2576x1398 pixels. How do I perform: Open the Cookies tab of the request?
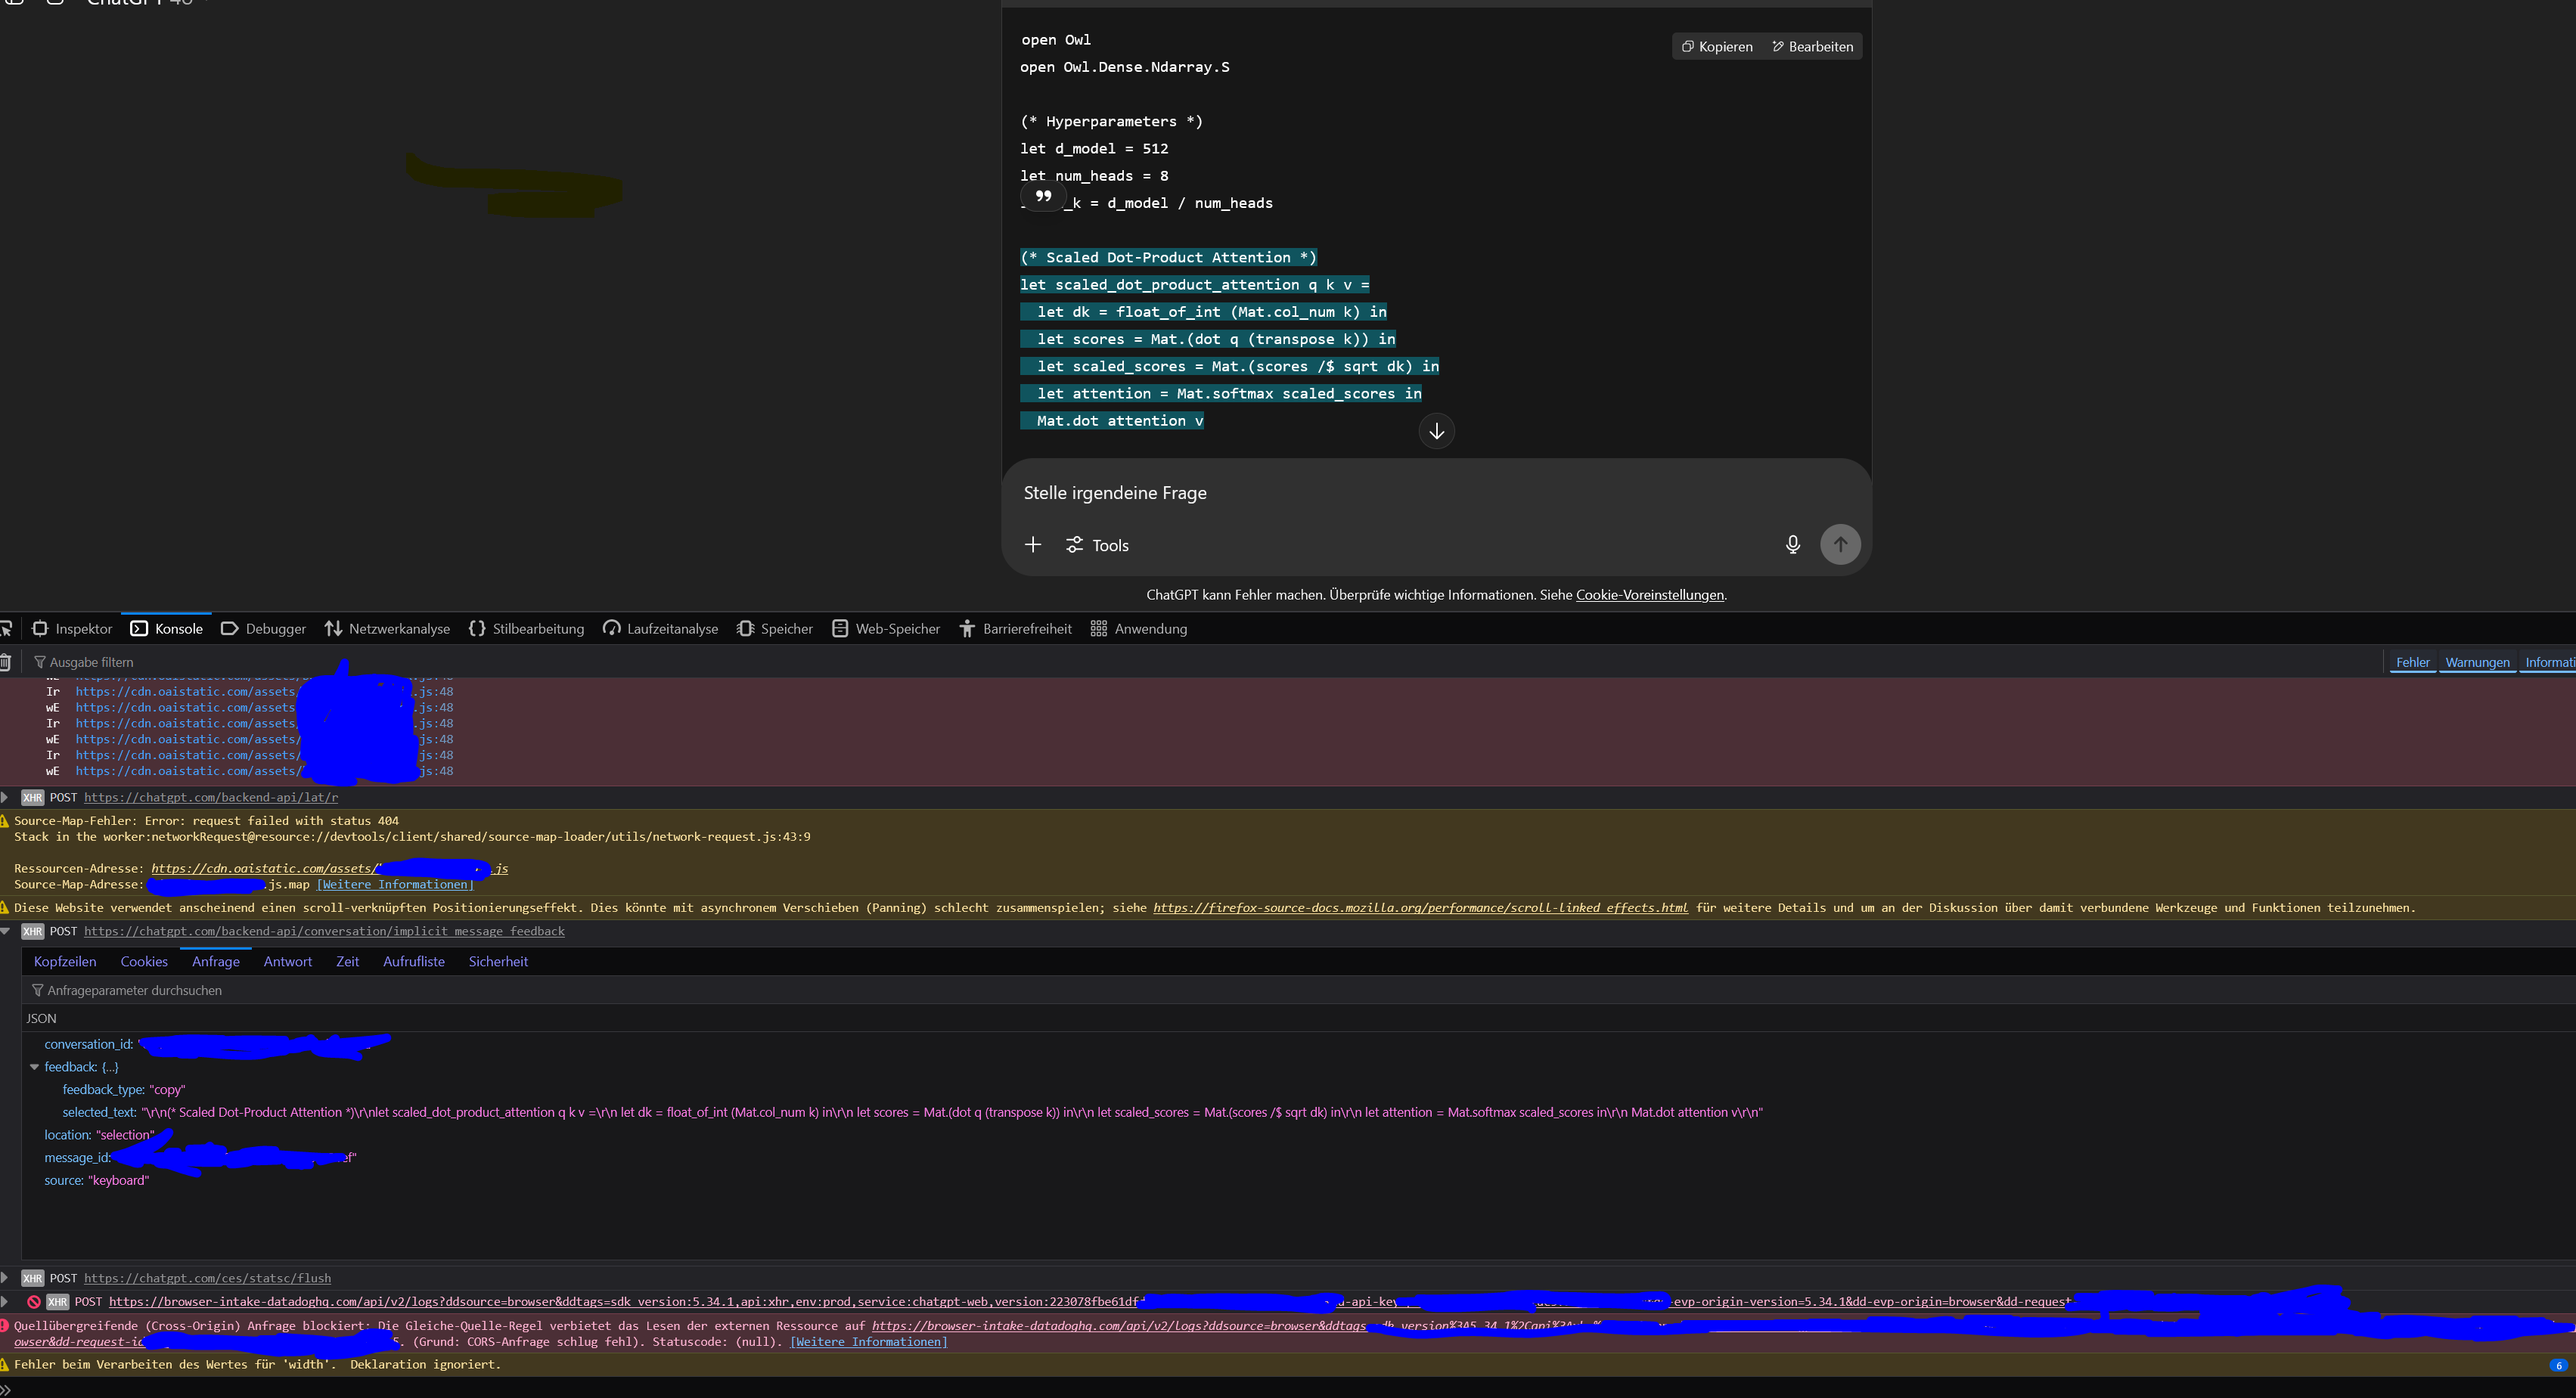point(144,961)
